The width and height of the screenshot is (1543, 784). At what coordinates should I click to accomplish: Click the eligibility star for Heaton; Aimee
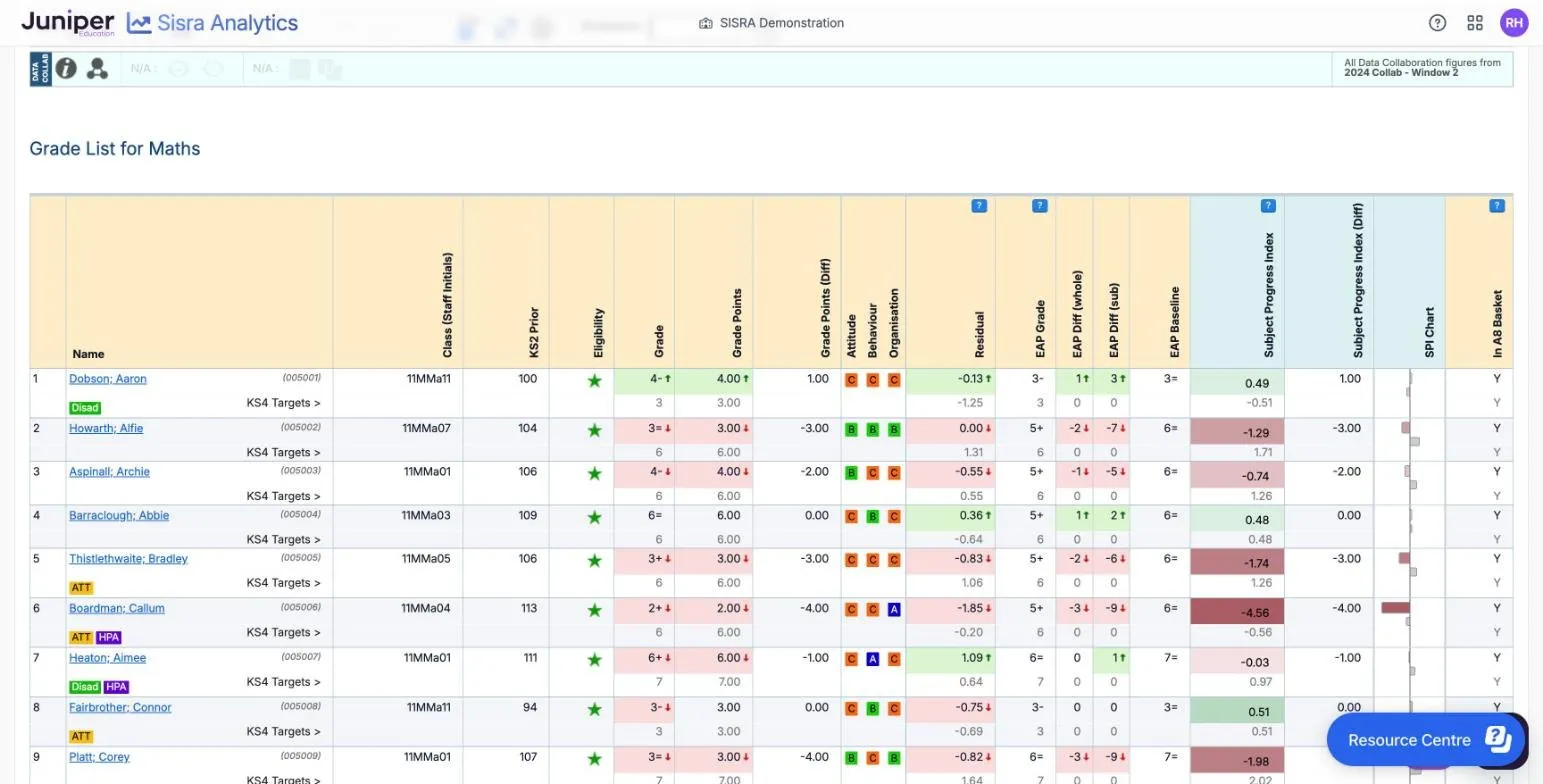pyautogui.click(x=595, y=660)
